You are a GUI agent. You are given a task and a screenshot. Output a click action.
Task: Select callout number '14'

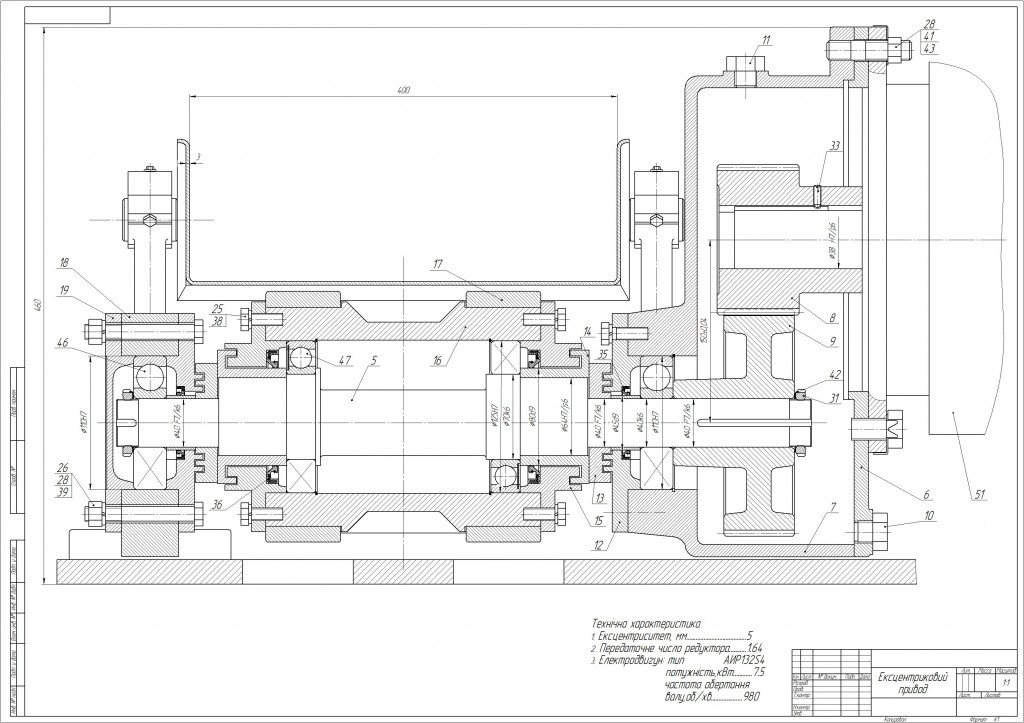587,333
